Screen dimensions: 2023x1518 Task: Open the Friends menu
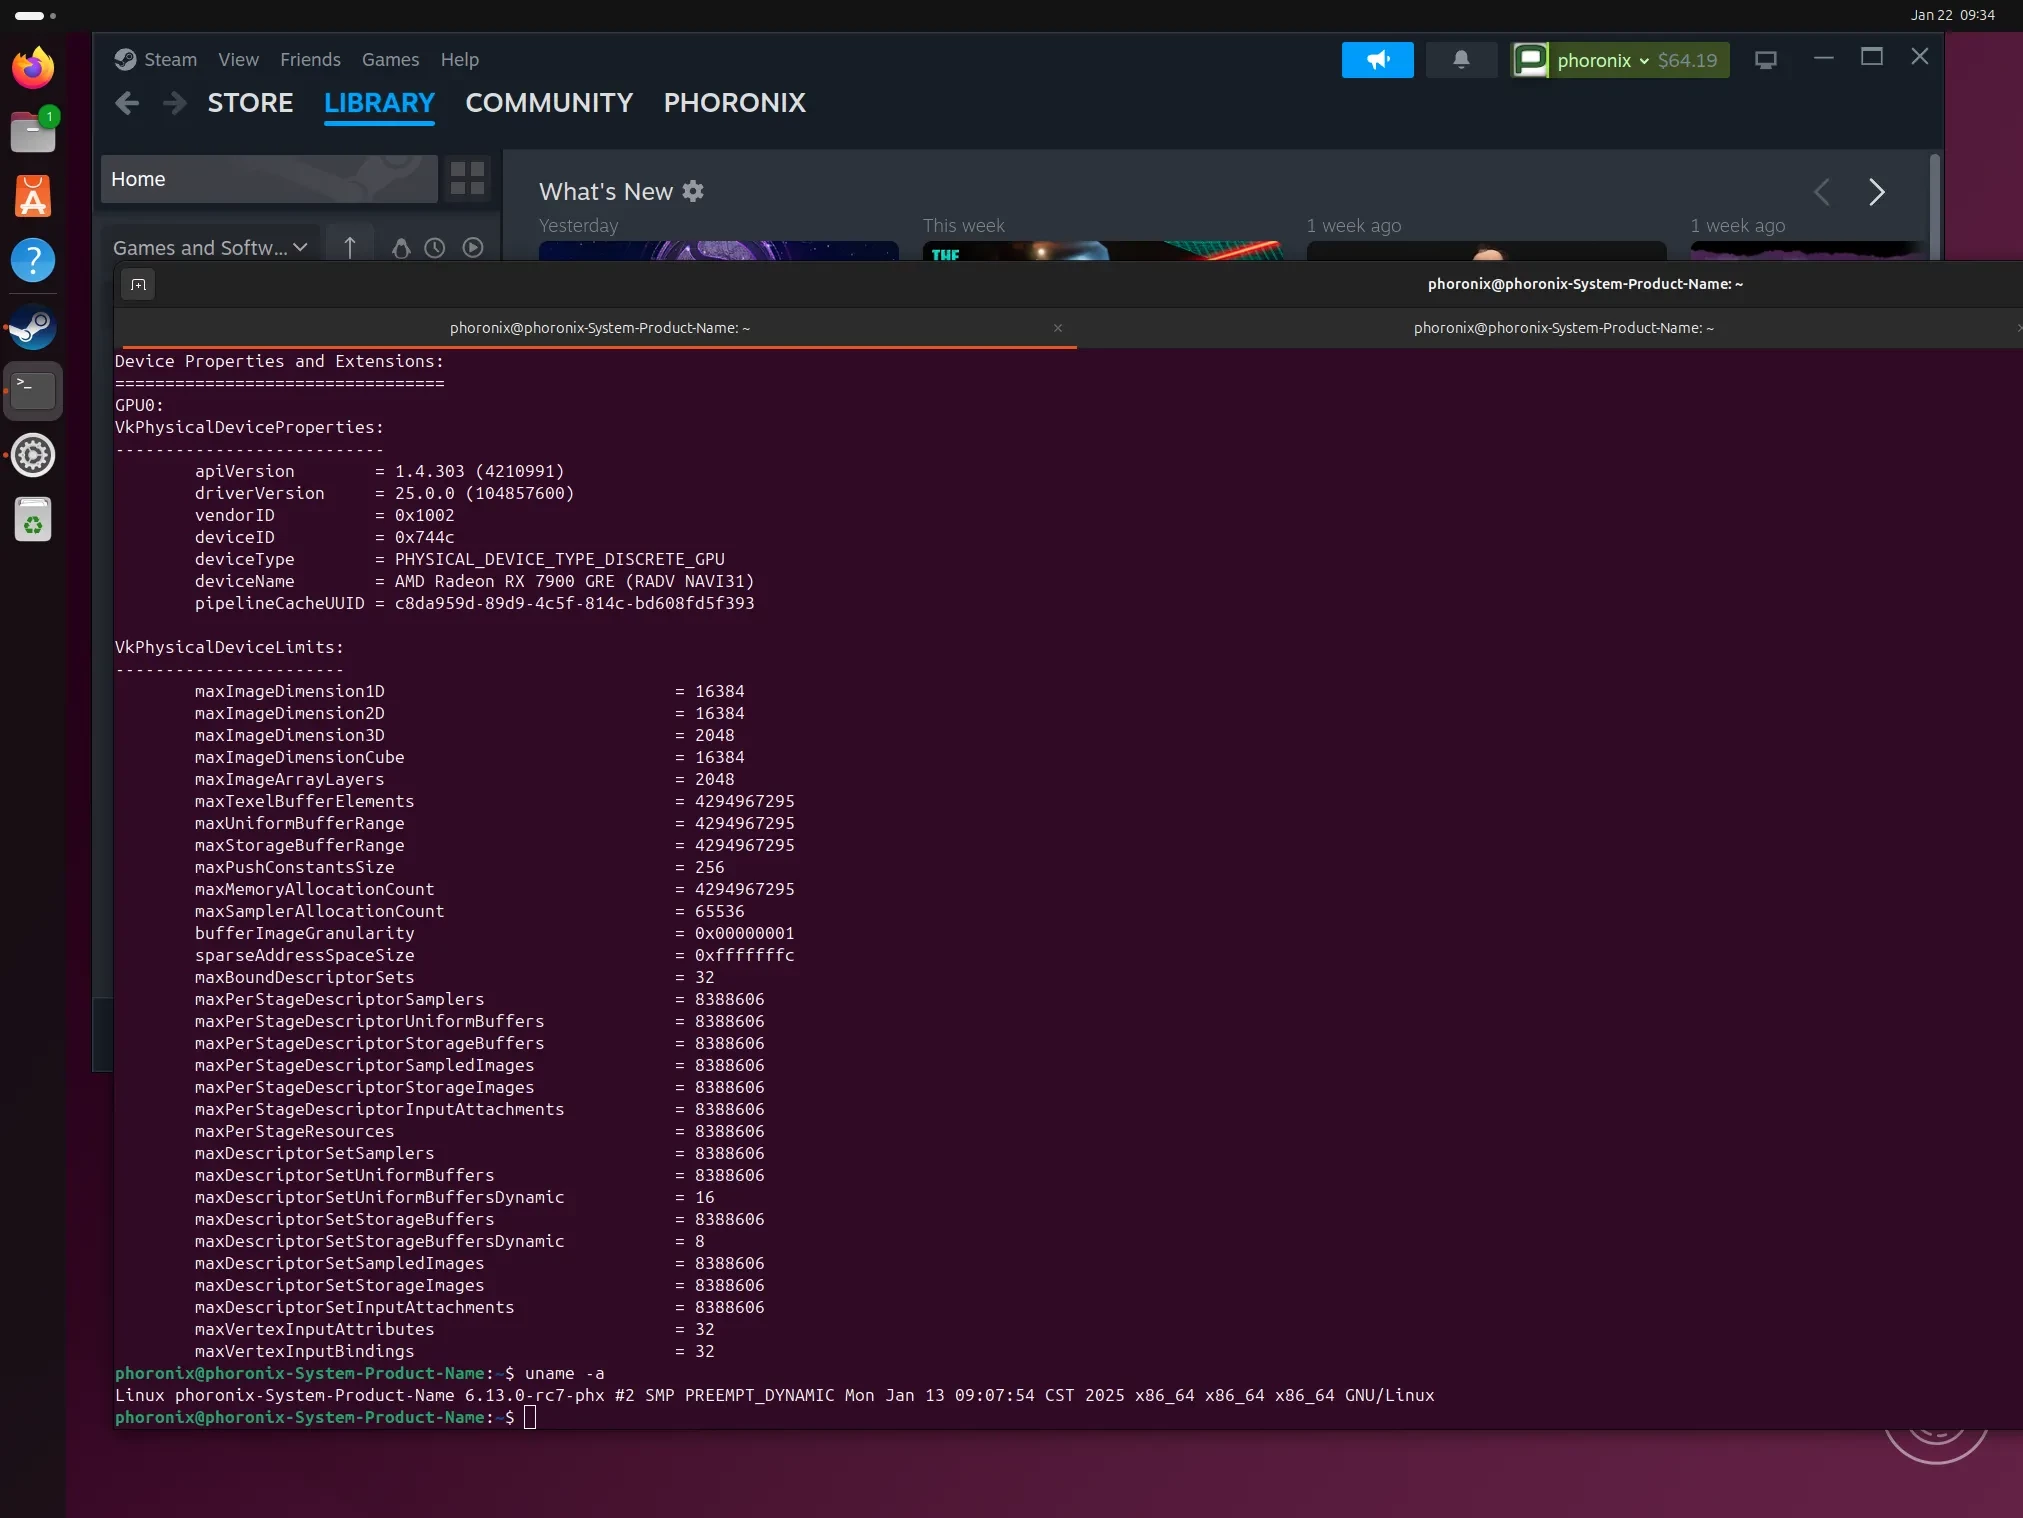pos(310,60)
